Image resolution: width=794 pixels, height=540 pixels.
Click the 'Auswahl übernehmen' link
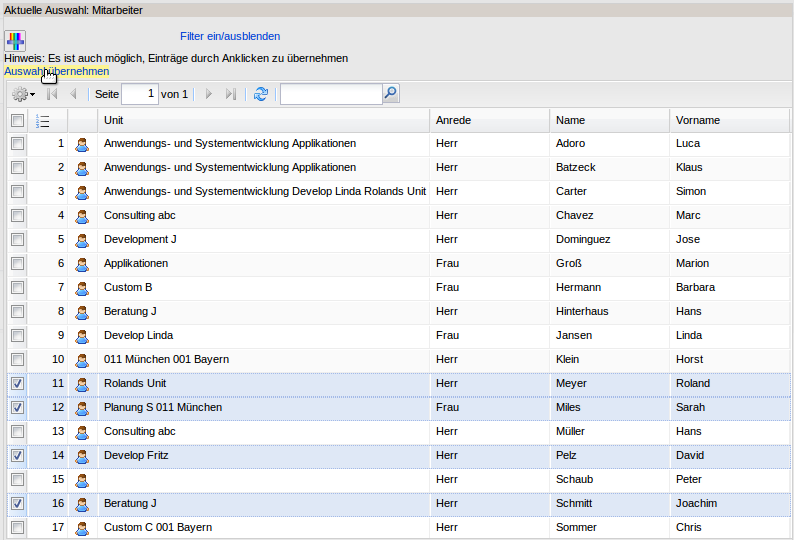click(x=57, y=72)
